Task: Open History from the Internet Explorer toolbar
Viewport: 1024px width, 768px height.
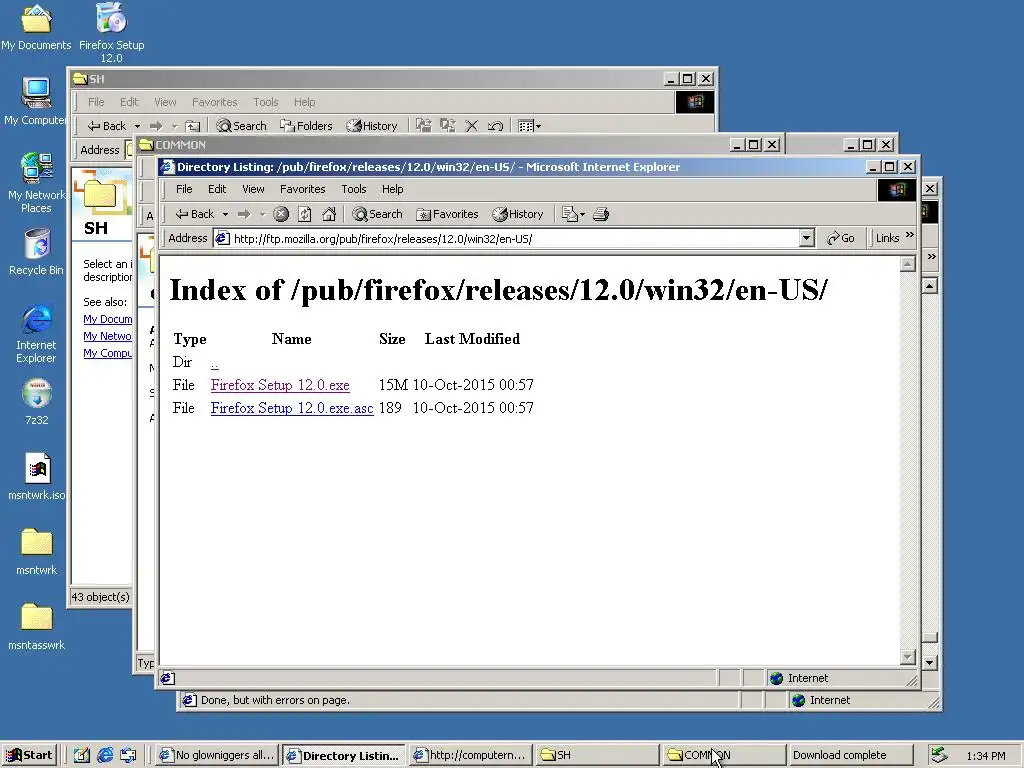Action: [x=518, y=214]
